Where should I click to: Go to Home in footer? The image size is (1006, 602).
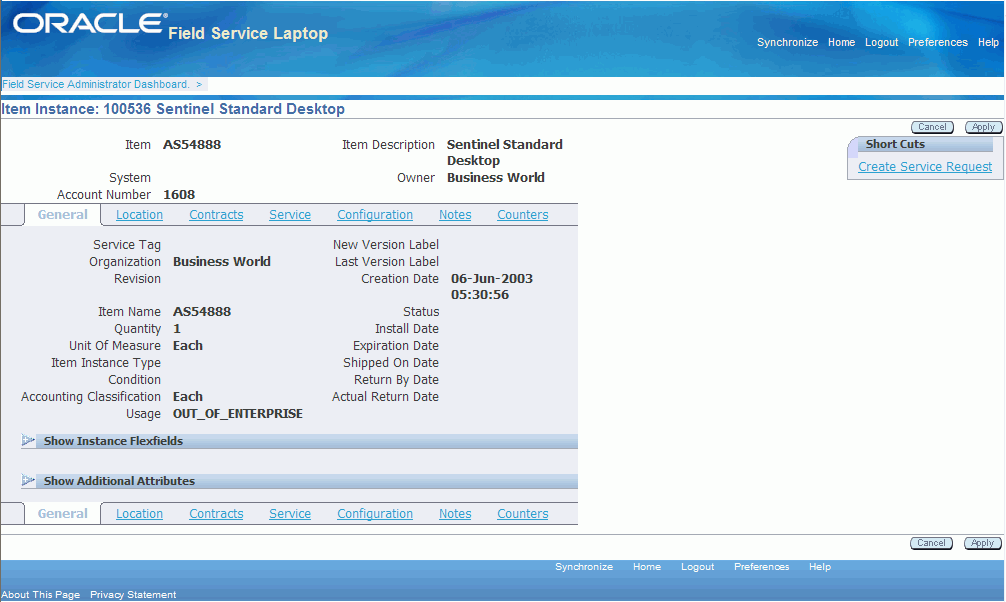coord(647,567)
